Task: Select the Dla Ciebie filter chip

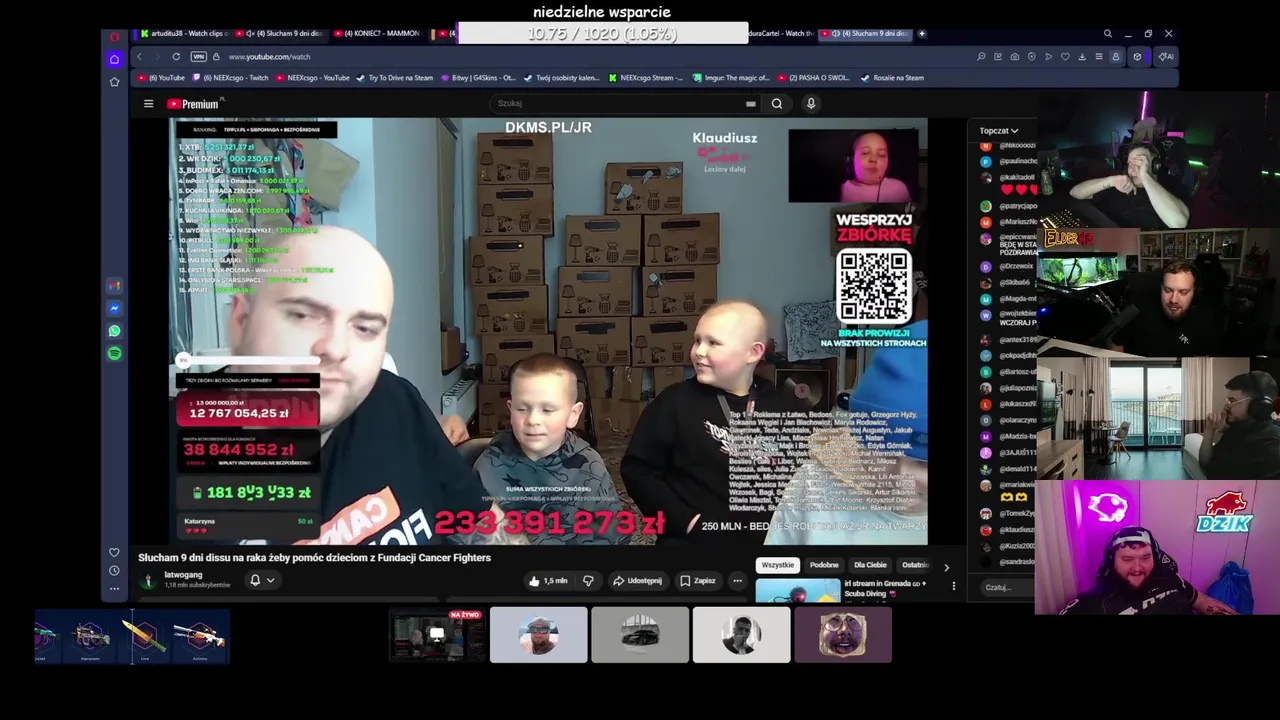Action: pos(870,565)
